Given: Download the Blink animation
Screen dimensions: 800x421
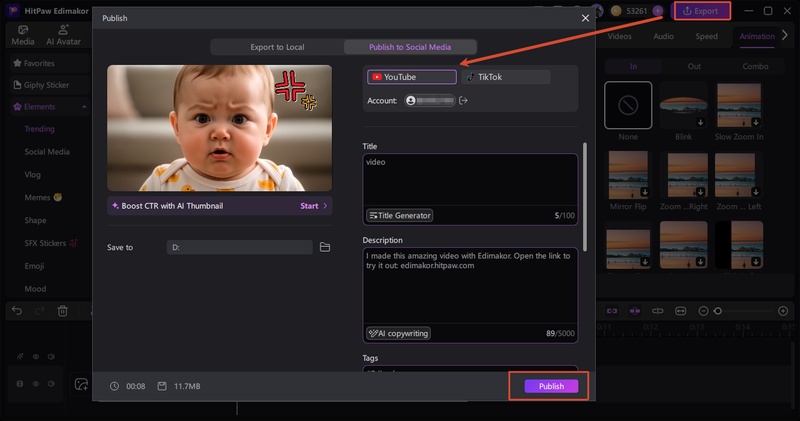Looking at the screenshot, I should 701,122.
